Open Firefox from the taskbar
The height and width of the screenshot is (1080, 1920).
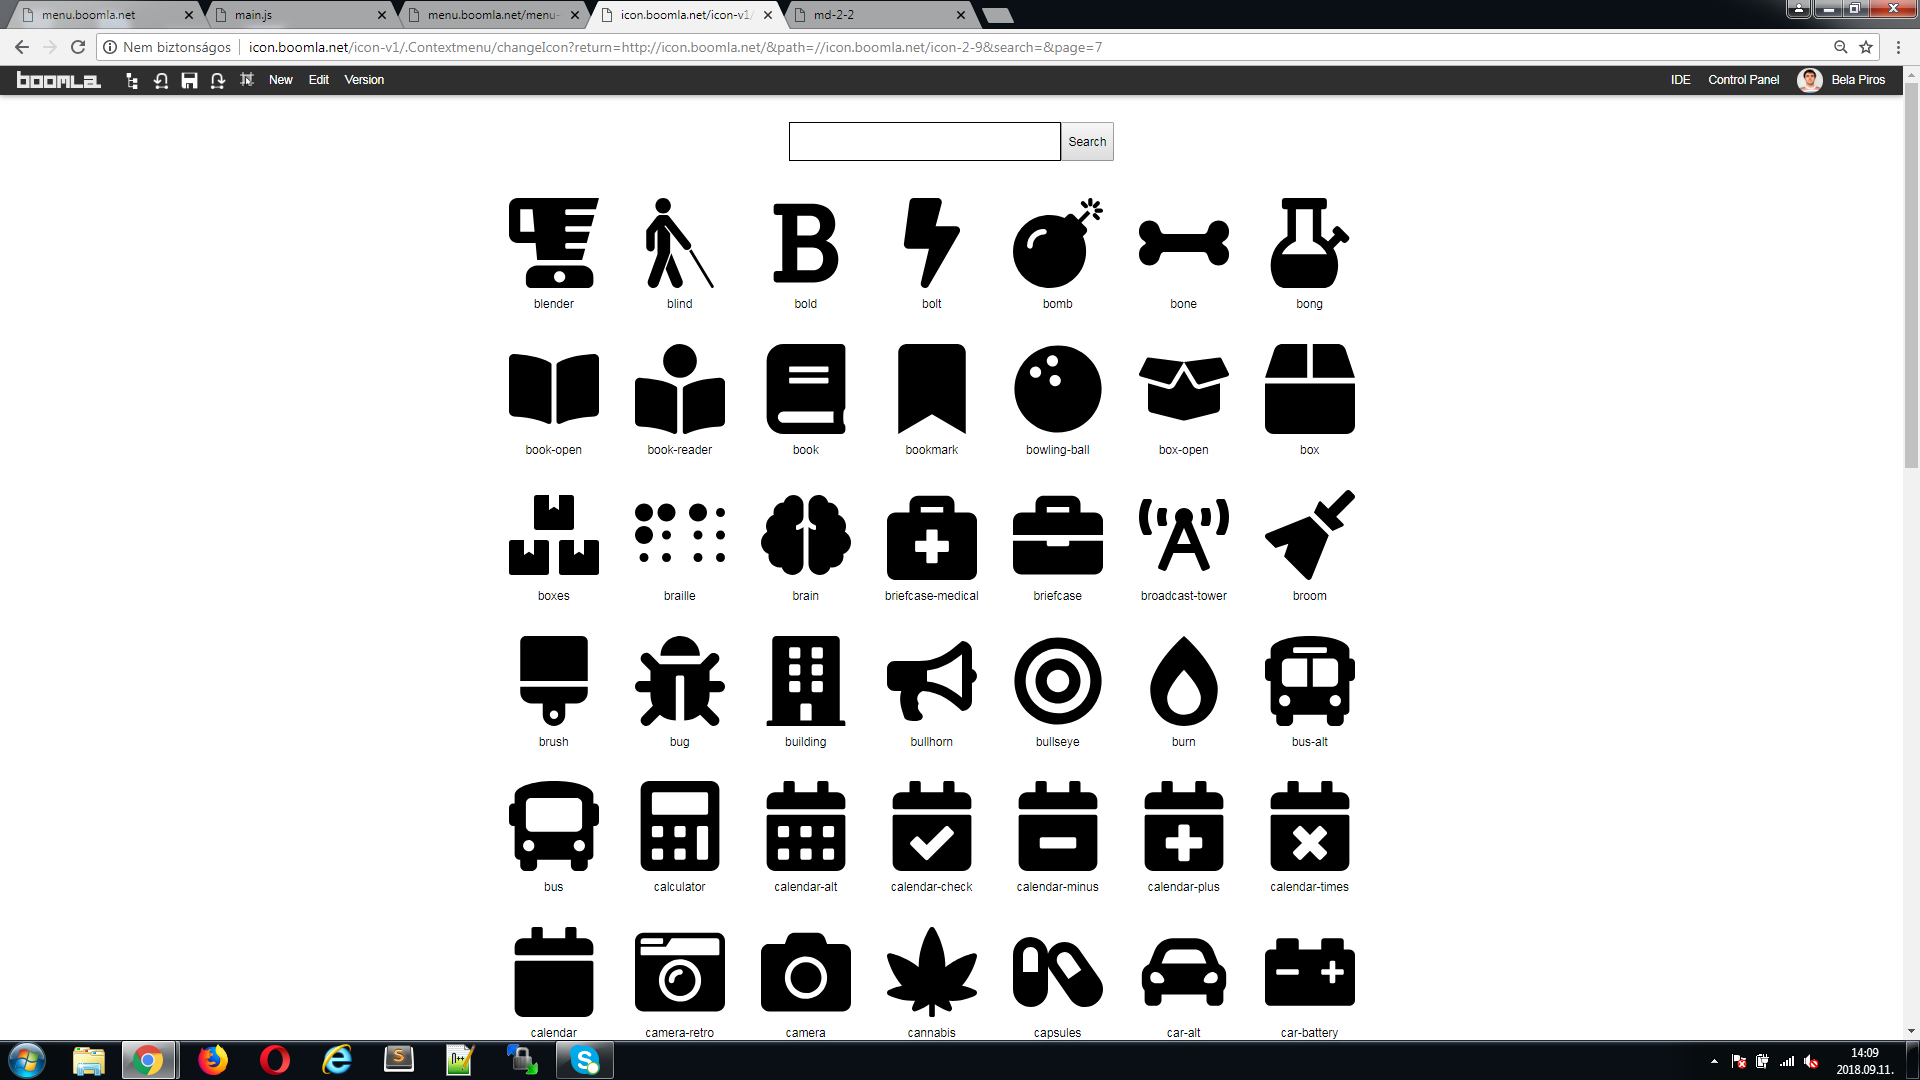[x=213, y=1060]
